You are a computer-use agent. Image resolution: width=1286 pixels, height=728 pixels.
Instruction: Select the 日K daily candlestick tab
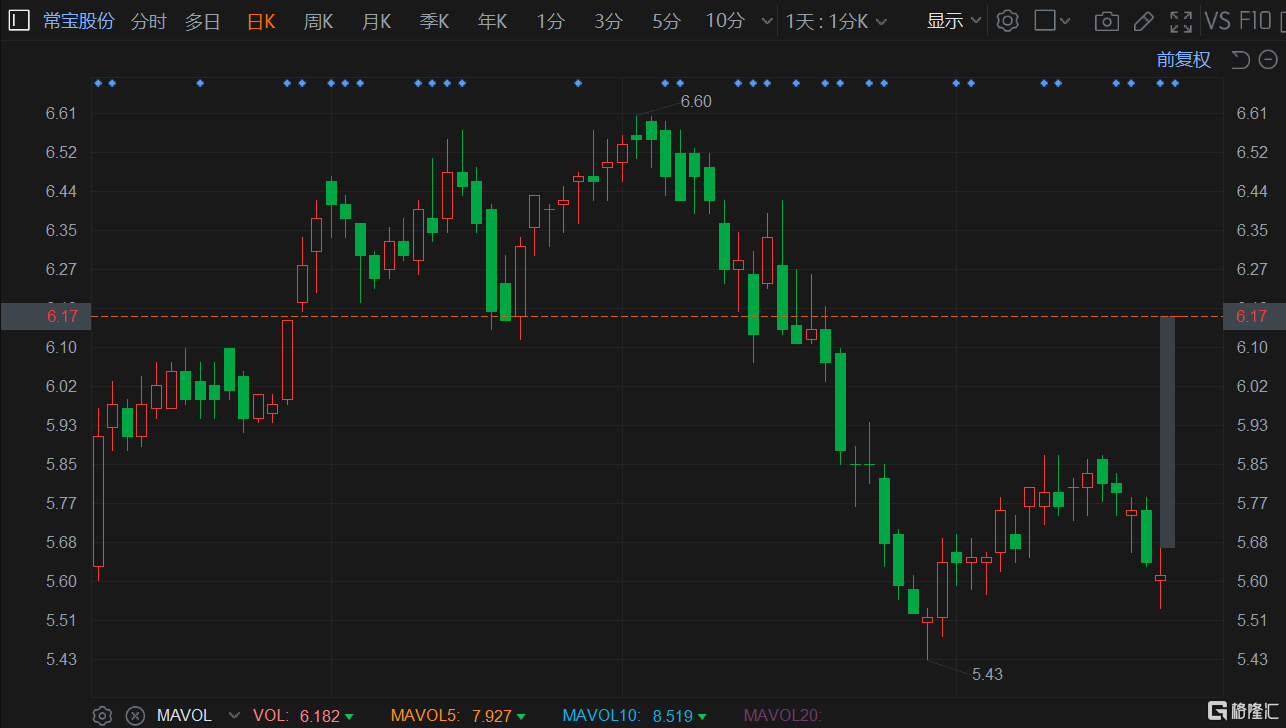pyautogui.click(x=261, y=21)
